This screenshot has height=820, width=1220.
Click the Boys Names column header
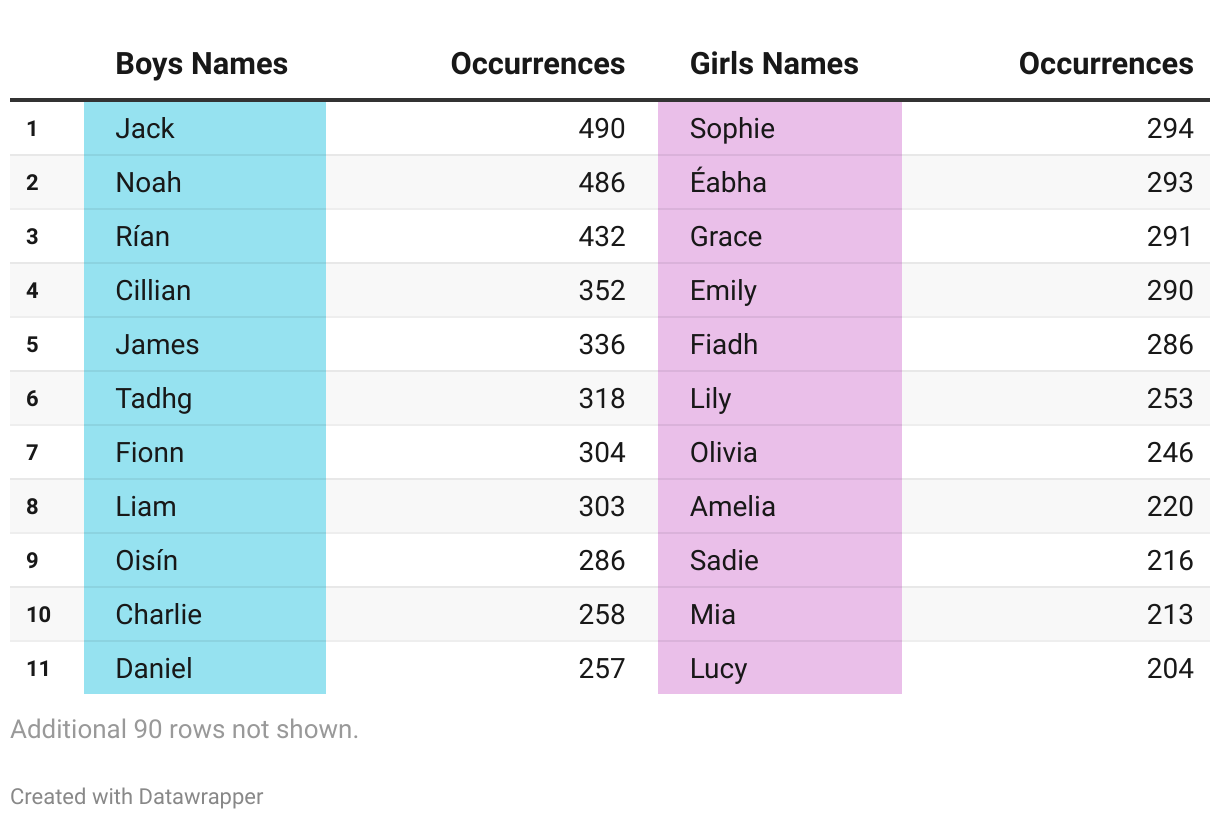coord(202,64)
